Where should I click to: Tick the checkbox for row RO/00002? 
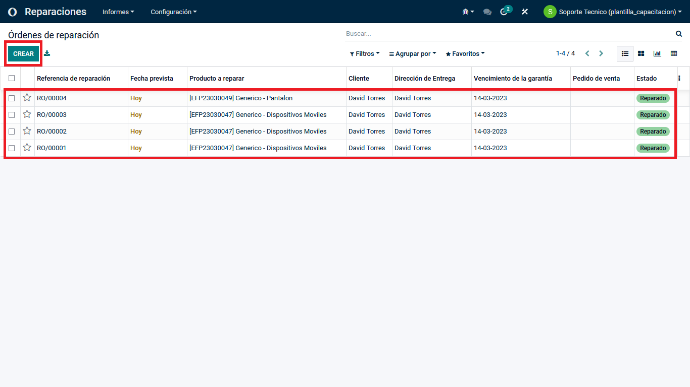point(11,131)
